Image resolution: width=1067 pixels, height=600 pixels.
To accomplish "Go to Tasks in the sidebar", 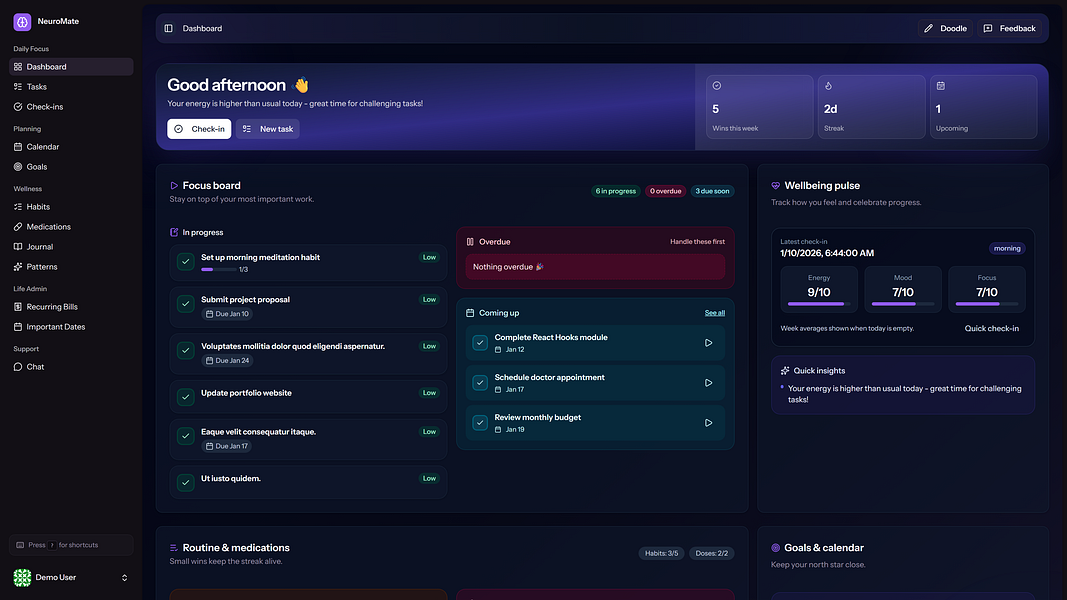I will tap(71, 86).
